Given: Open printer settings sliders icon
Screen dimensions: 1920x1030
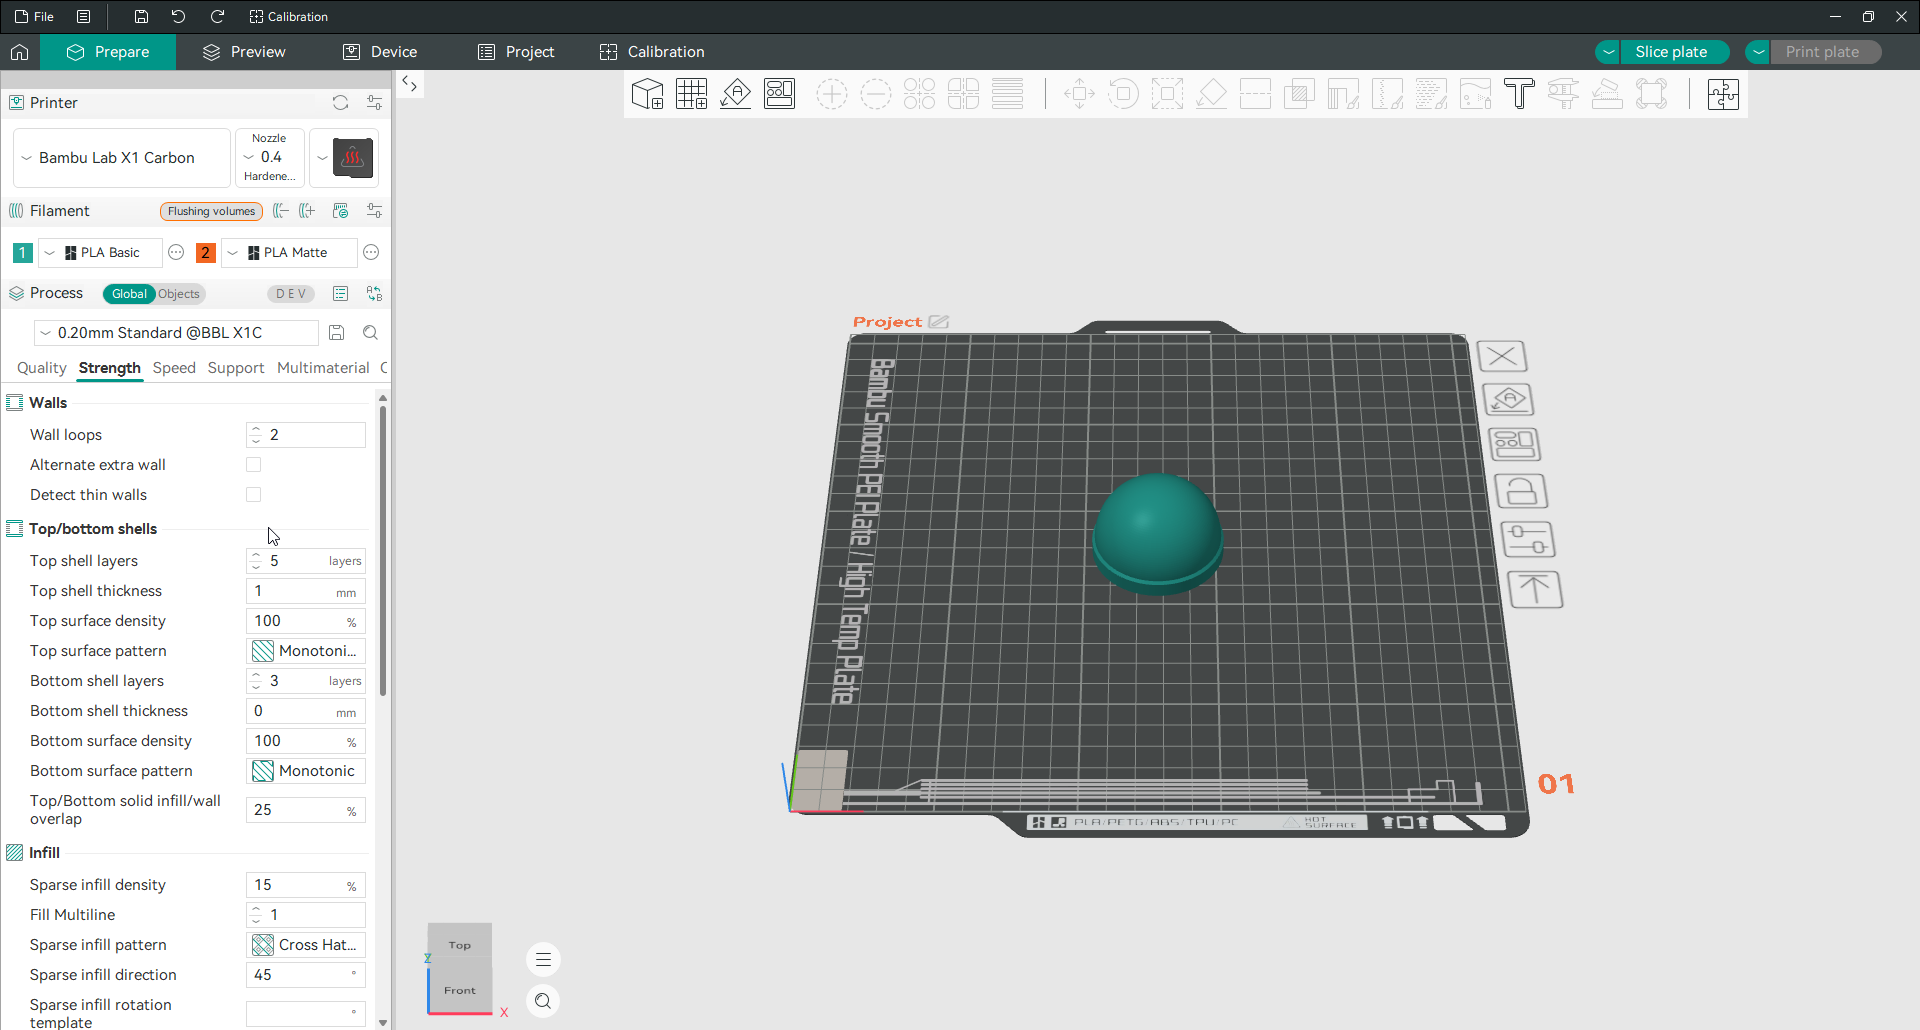Looking at the screenshot, I should click(374, 103).
